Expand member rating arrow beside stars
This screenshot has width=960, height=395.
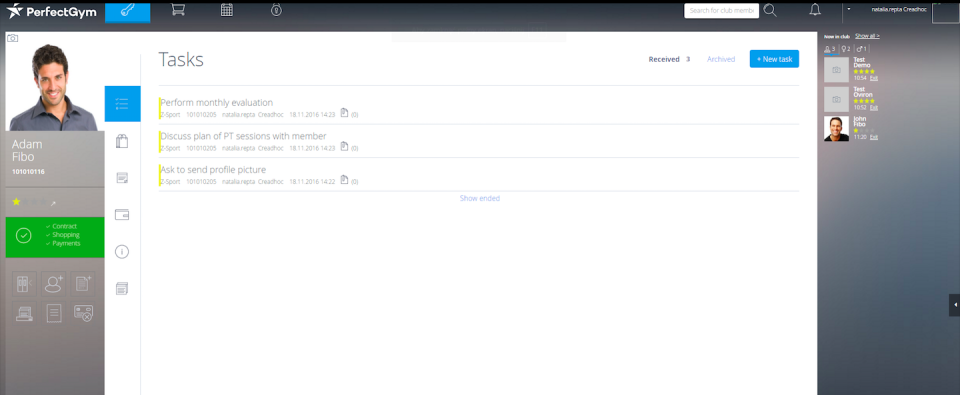click(53, 203)
